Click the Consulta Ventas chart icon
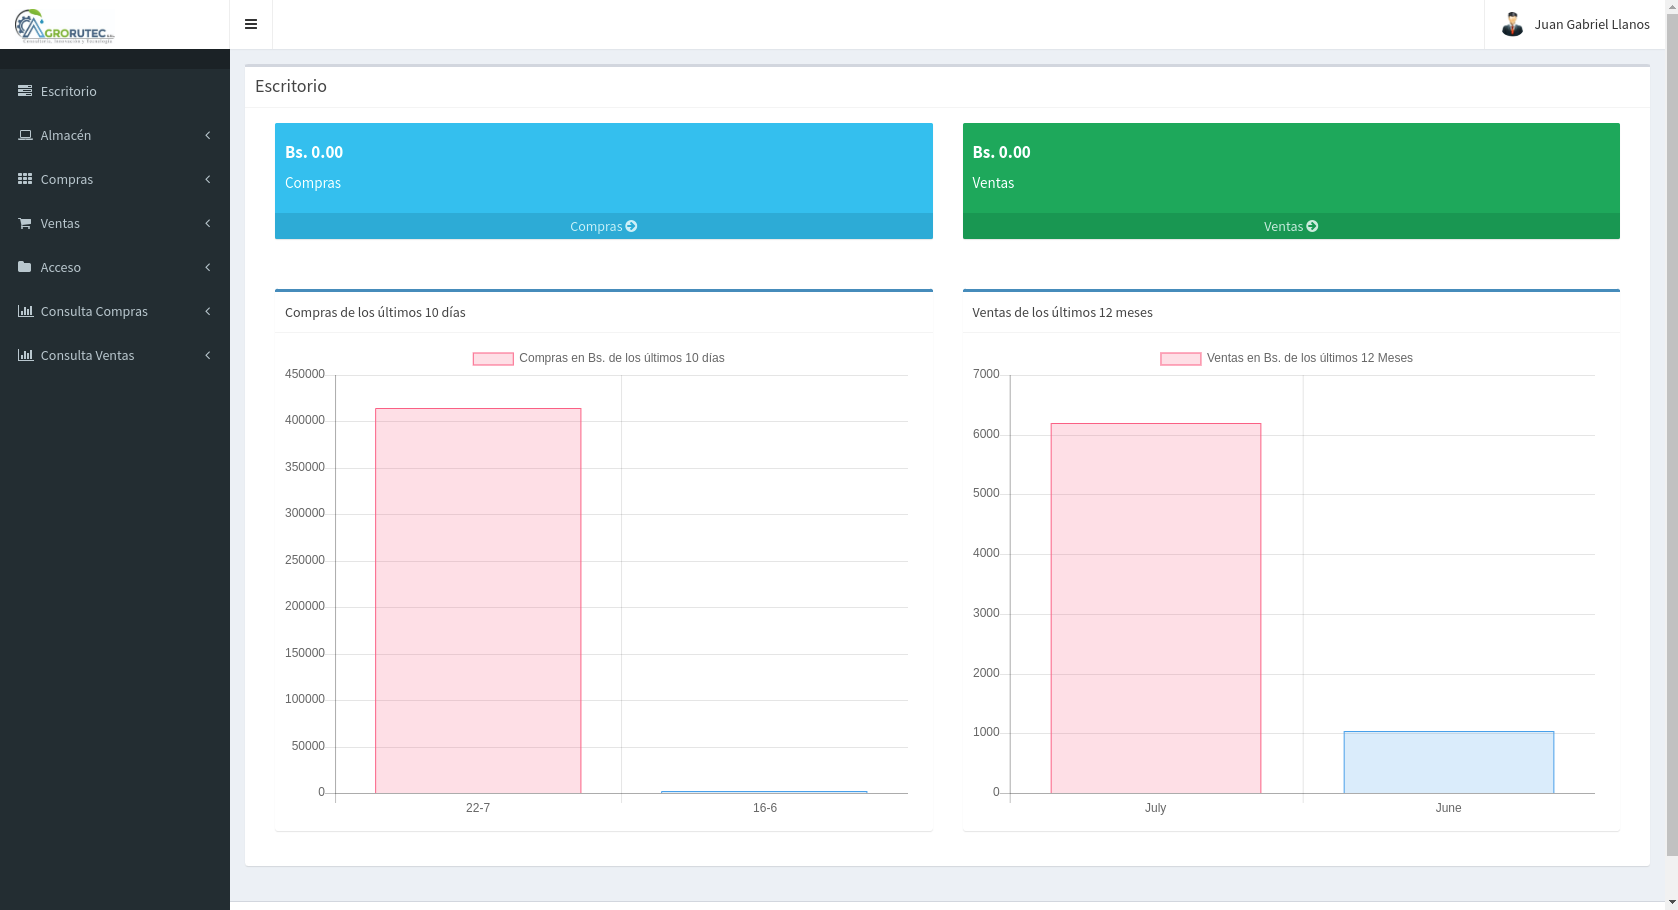This screenshot has width=1678, height=910. (x=25, y=355)
